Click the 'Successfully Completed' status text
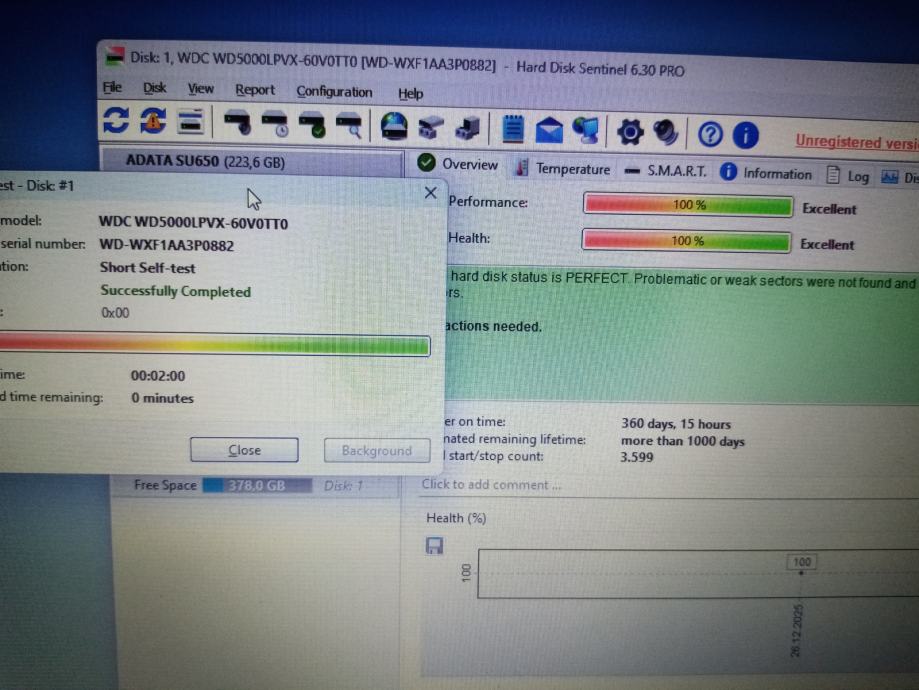Image resolution: width=919 pixels, height=690 pixels. (175, 291)
